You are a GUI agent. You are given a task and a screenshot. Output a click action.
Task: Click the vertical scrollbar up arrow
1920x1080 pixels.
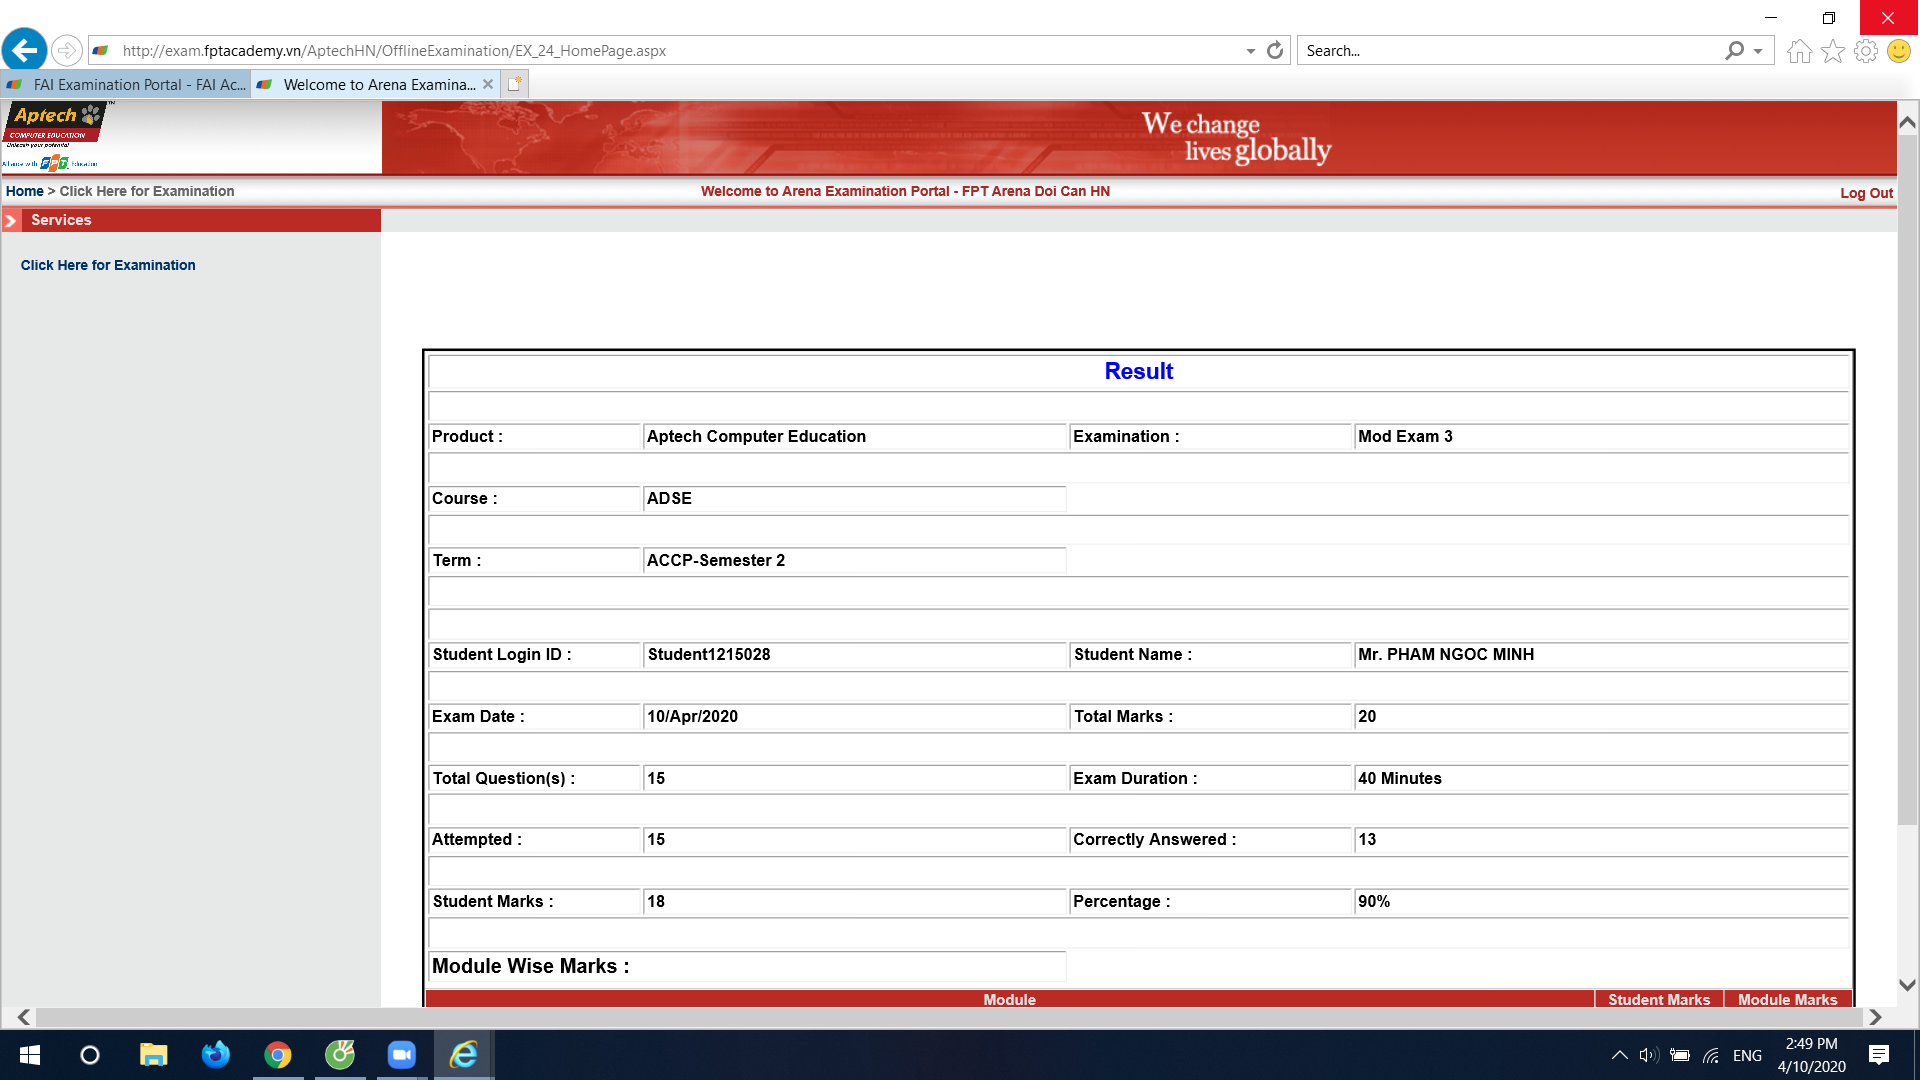pos(1907,122)
